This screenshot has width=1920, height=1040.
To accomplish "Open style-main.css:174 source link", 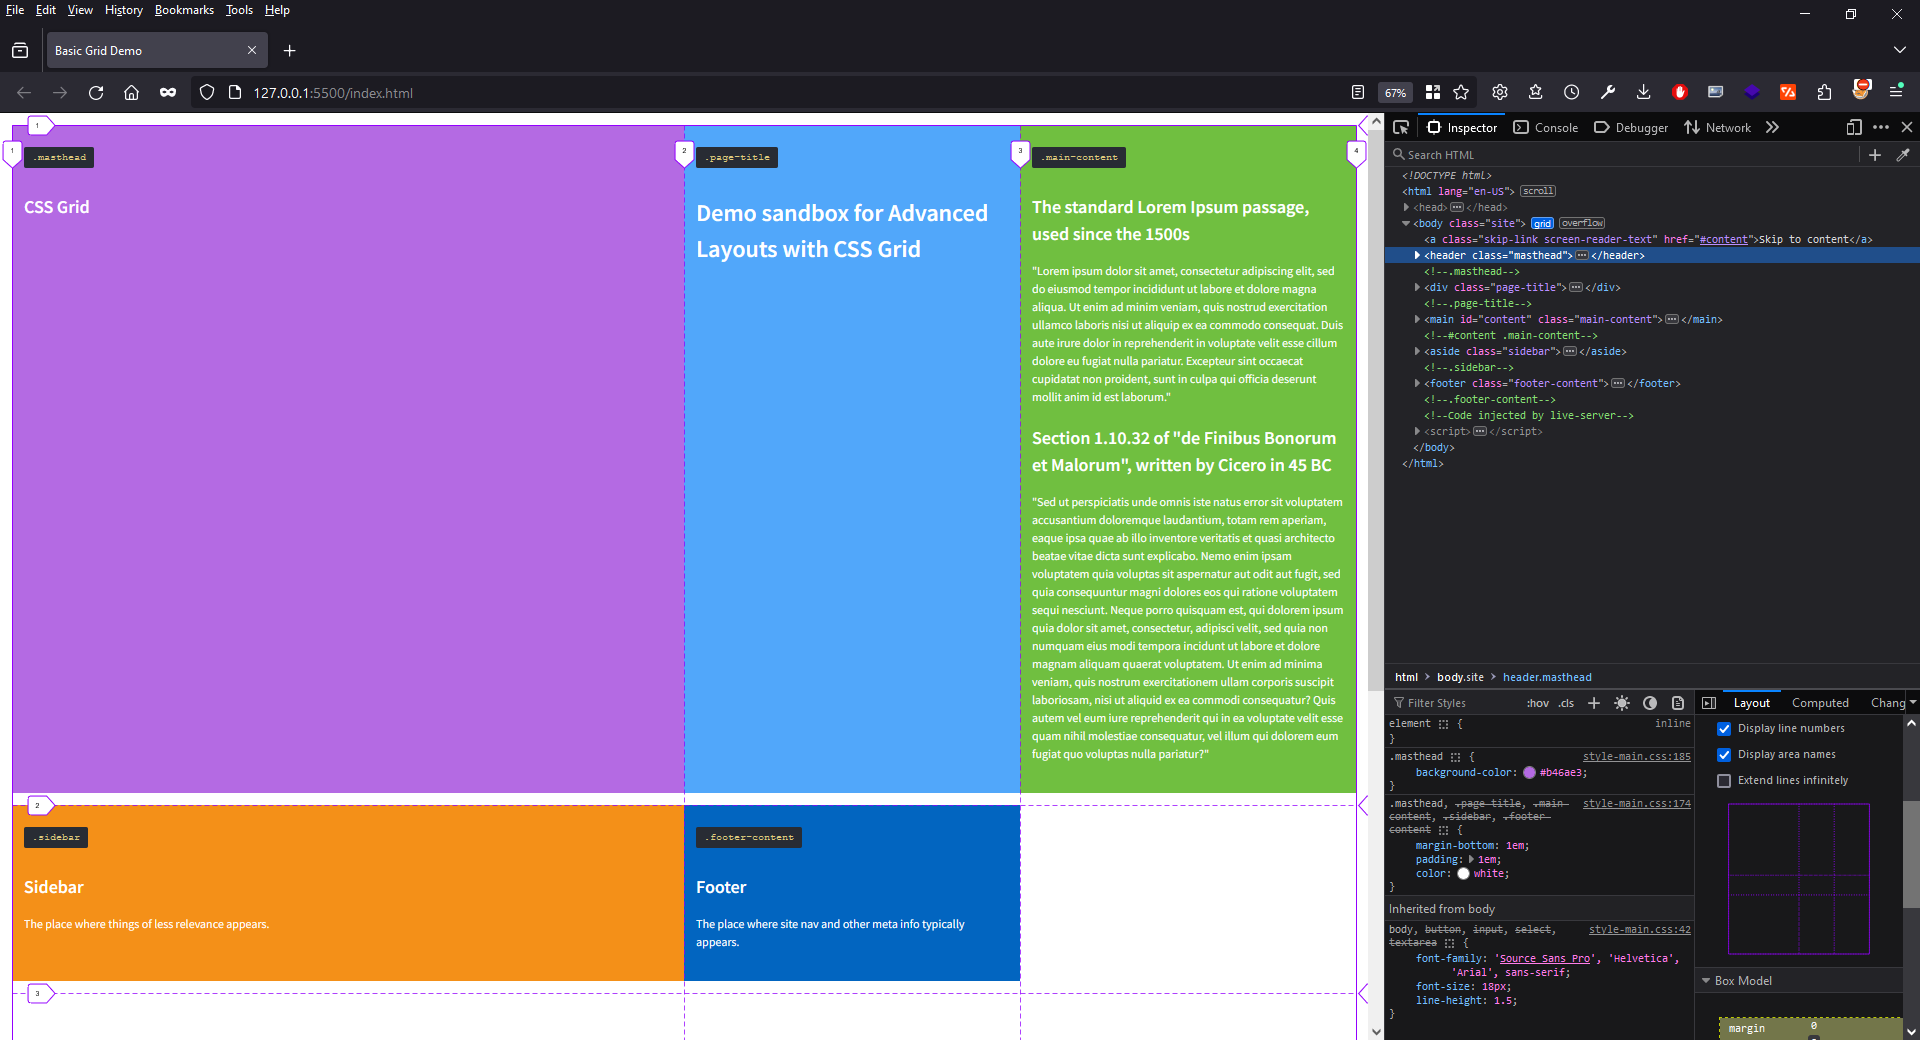I will [1636, 803].
